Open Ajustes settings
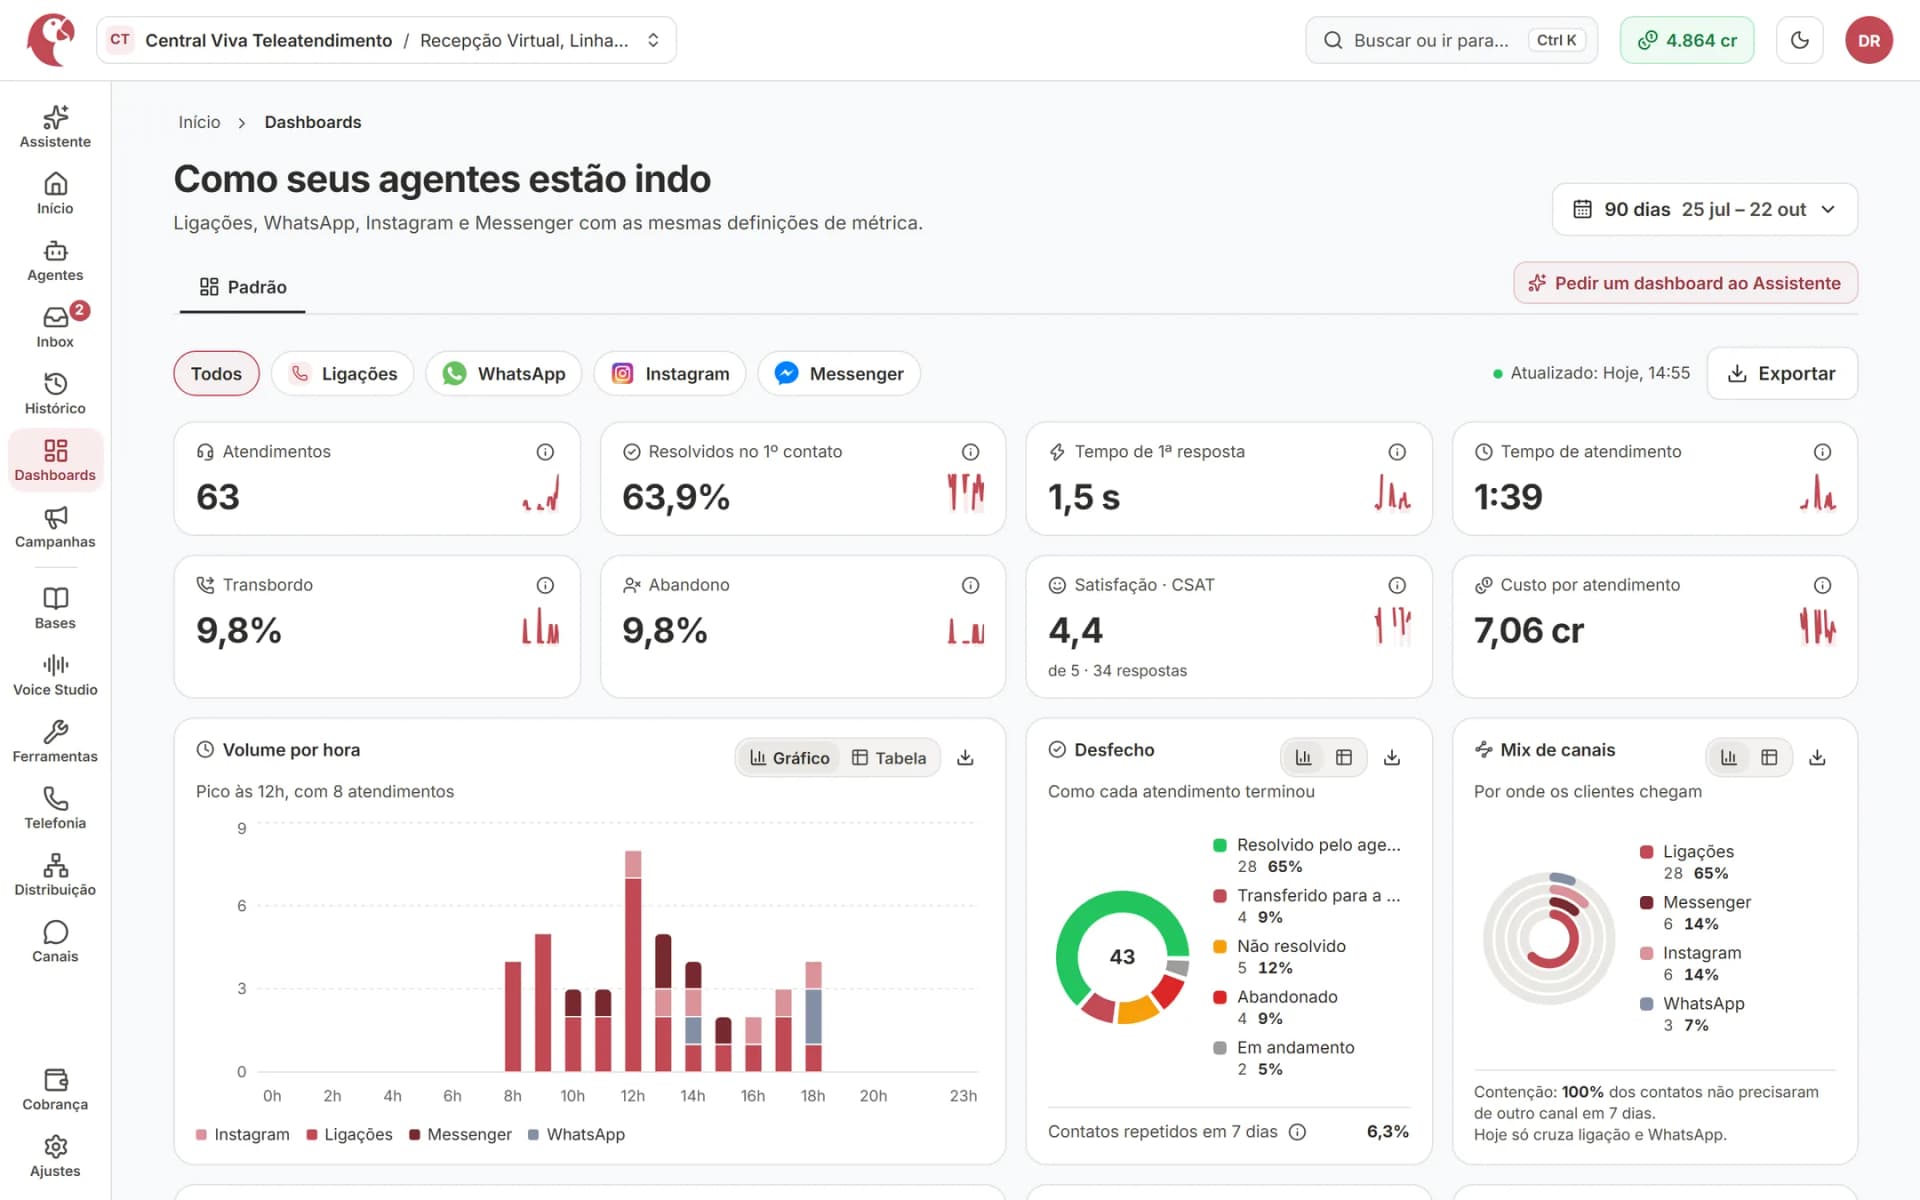1920x1200 pixels. point(55,1157)
